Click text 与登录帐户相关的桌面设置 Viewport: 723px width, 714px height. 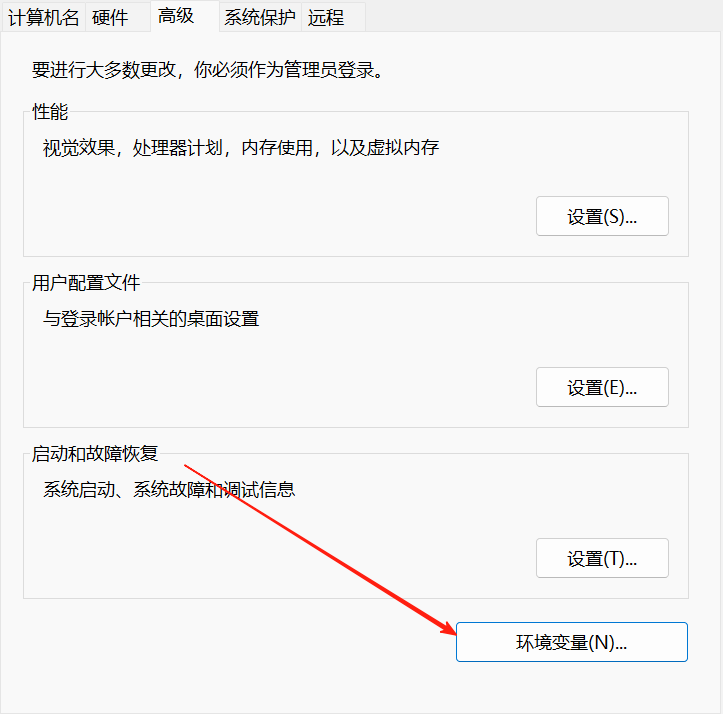(151, 319)
